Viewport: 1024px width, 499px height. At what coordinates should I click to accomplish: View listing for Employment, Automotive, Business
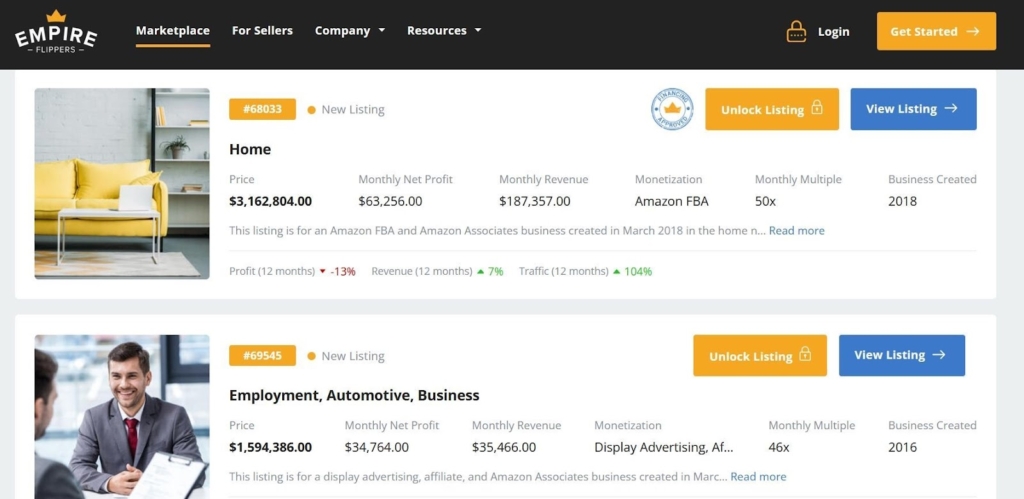pos(901,355)
